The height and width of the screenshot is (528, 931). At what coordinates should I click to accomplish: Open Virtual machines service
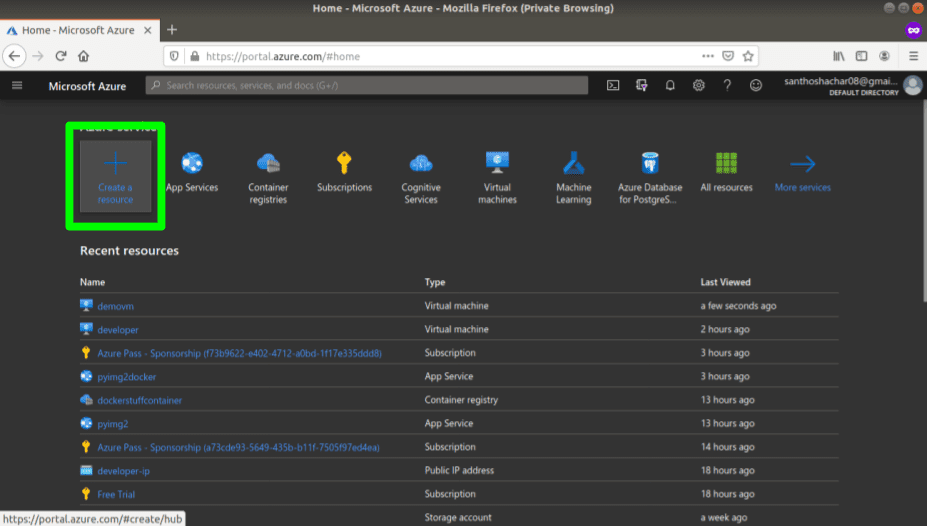[x=498, y=178]
